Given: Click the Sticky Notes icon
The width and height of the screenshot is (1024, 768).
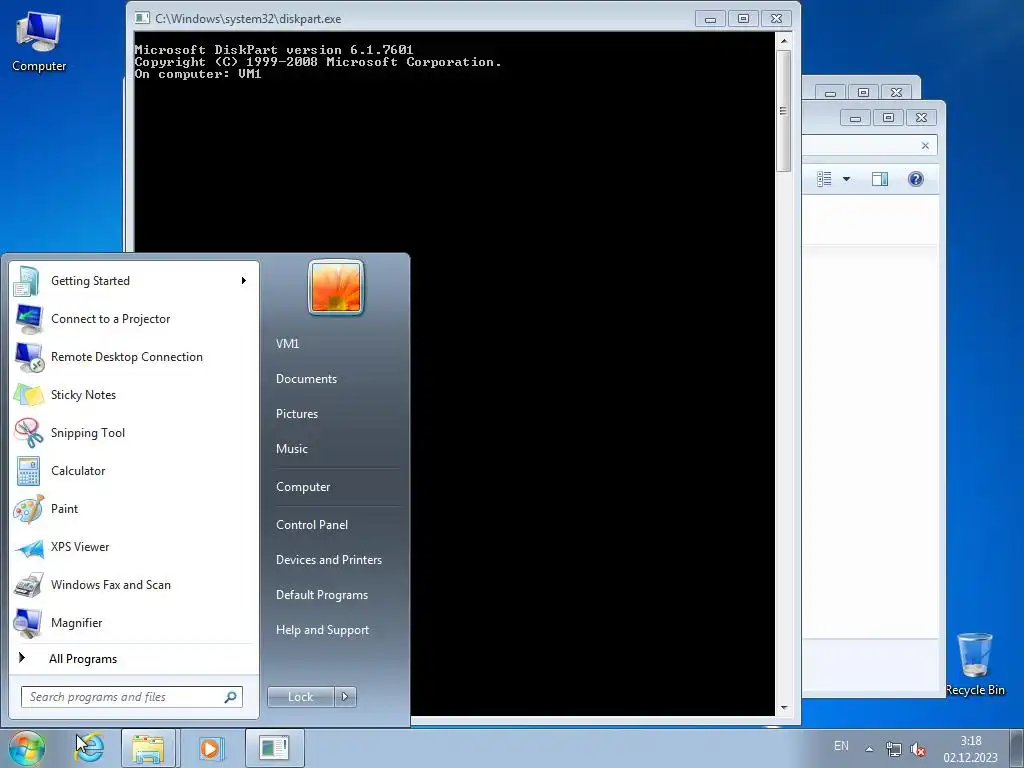Looking at the screenshot, I should click(28, 394).
